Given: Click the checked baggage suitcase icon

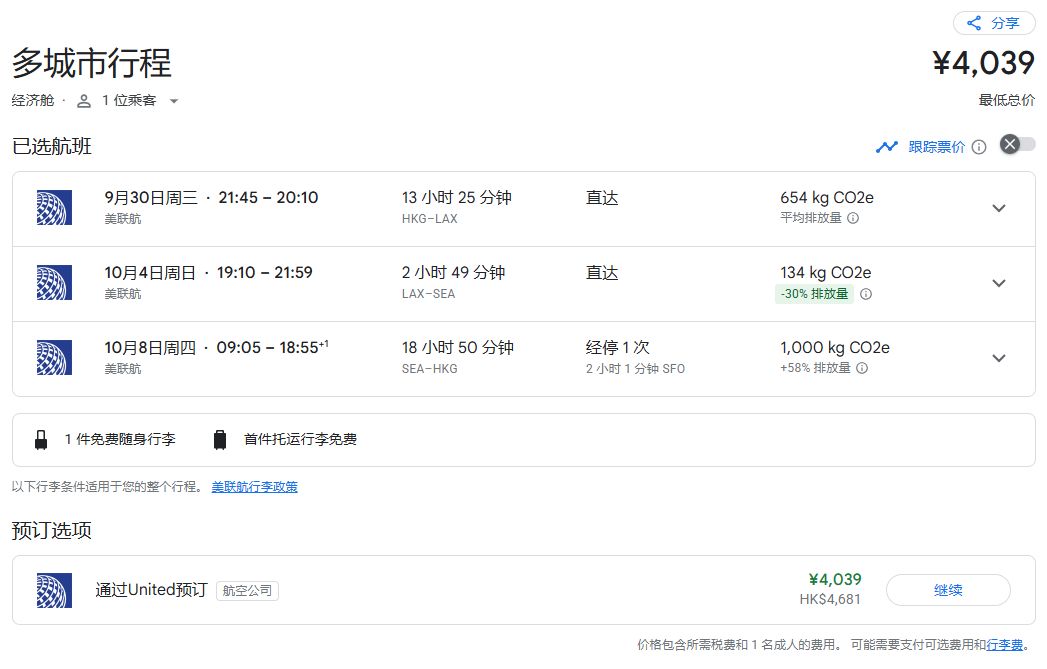Looking at the screenshot, I should [x=220, y=439].
